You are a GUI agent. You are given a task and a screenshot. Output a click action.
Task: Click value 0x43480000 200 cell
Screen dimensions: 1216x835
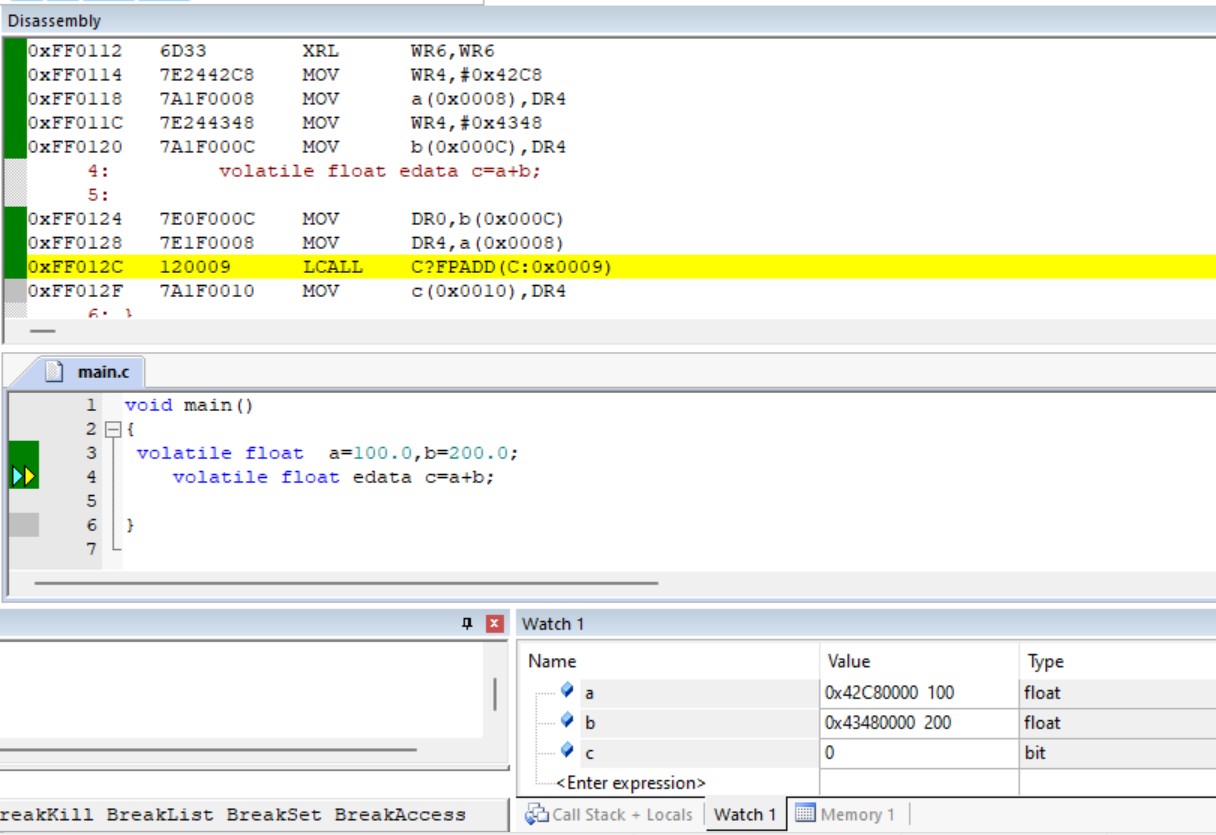coord(919,722)
